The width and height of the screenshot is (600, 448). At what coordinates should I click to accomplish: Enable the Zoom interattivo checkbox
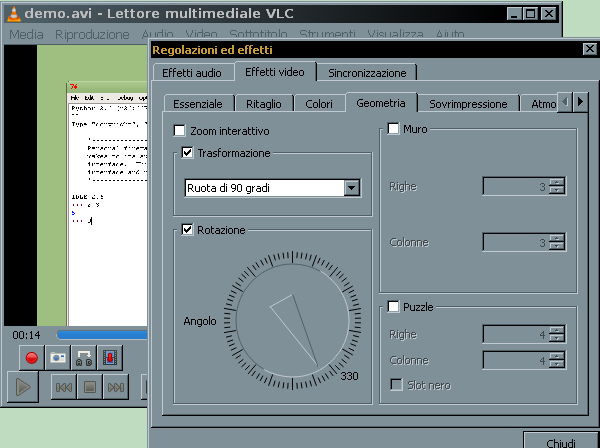(x=180, y=130)
